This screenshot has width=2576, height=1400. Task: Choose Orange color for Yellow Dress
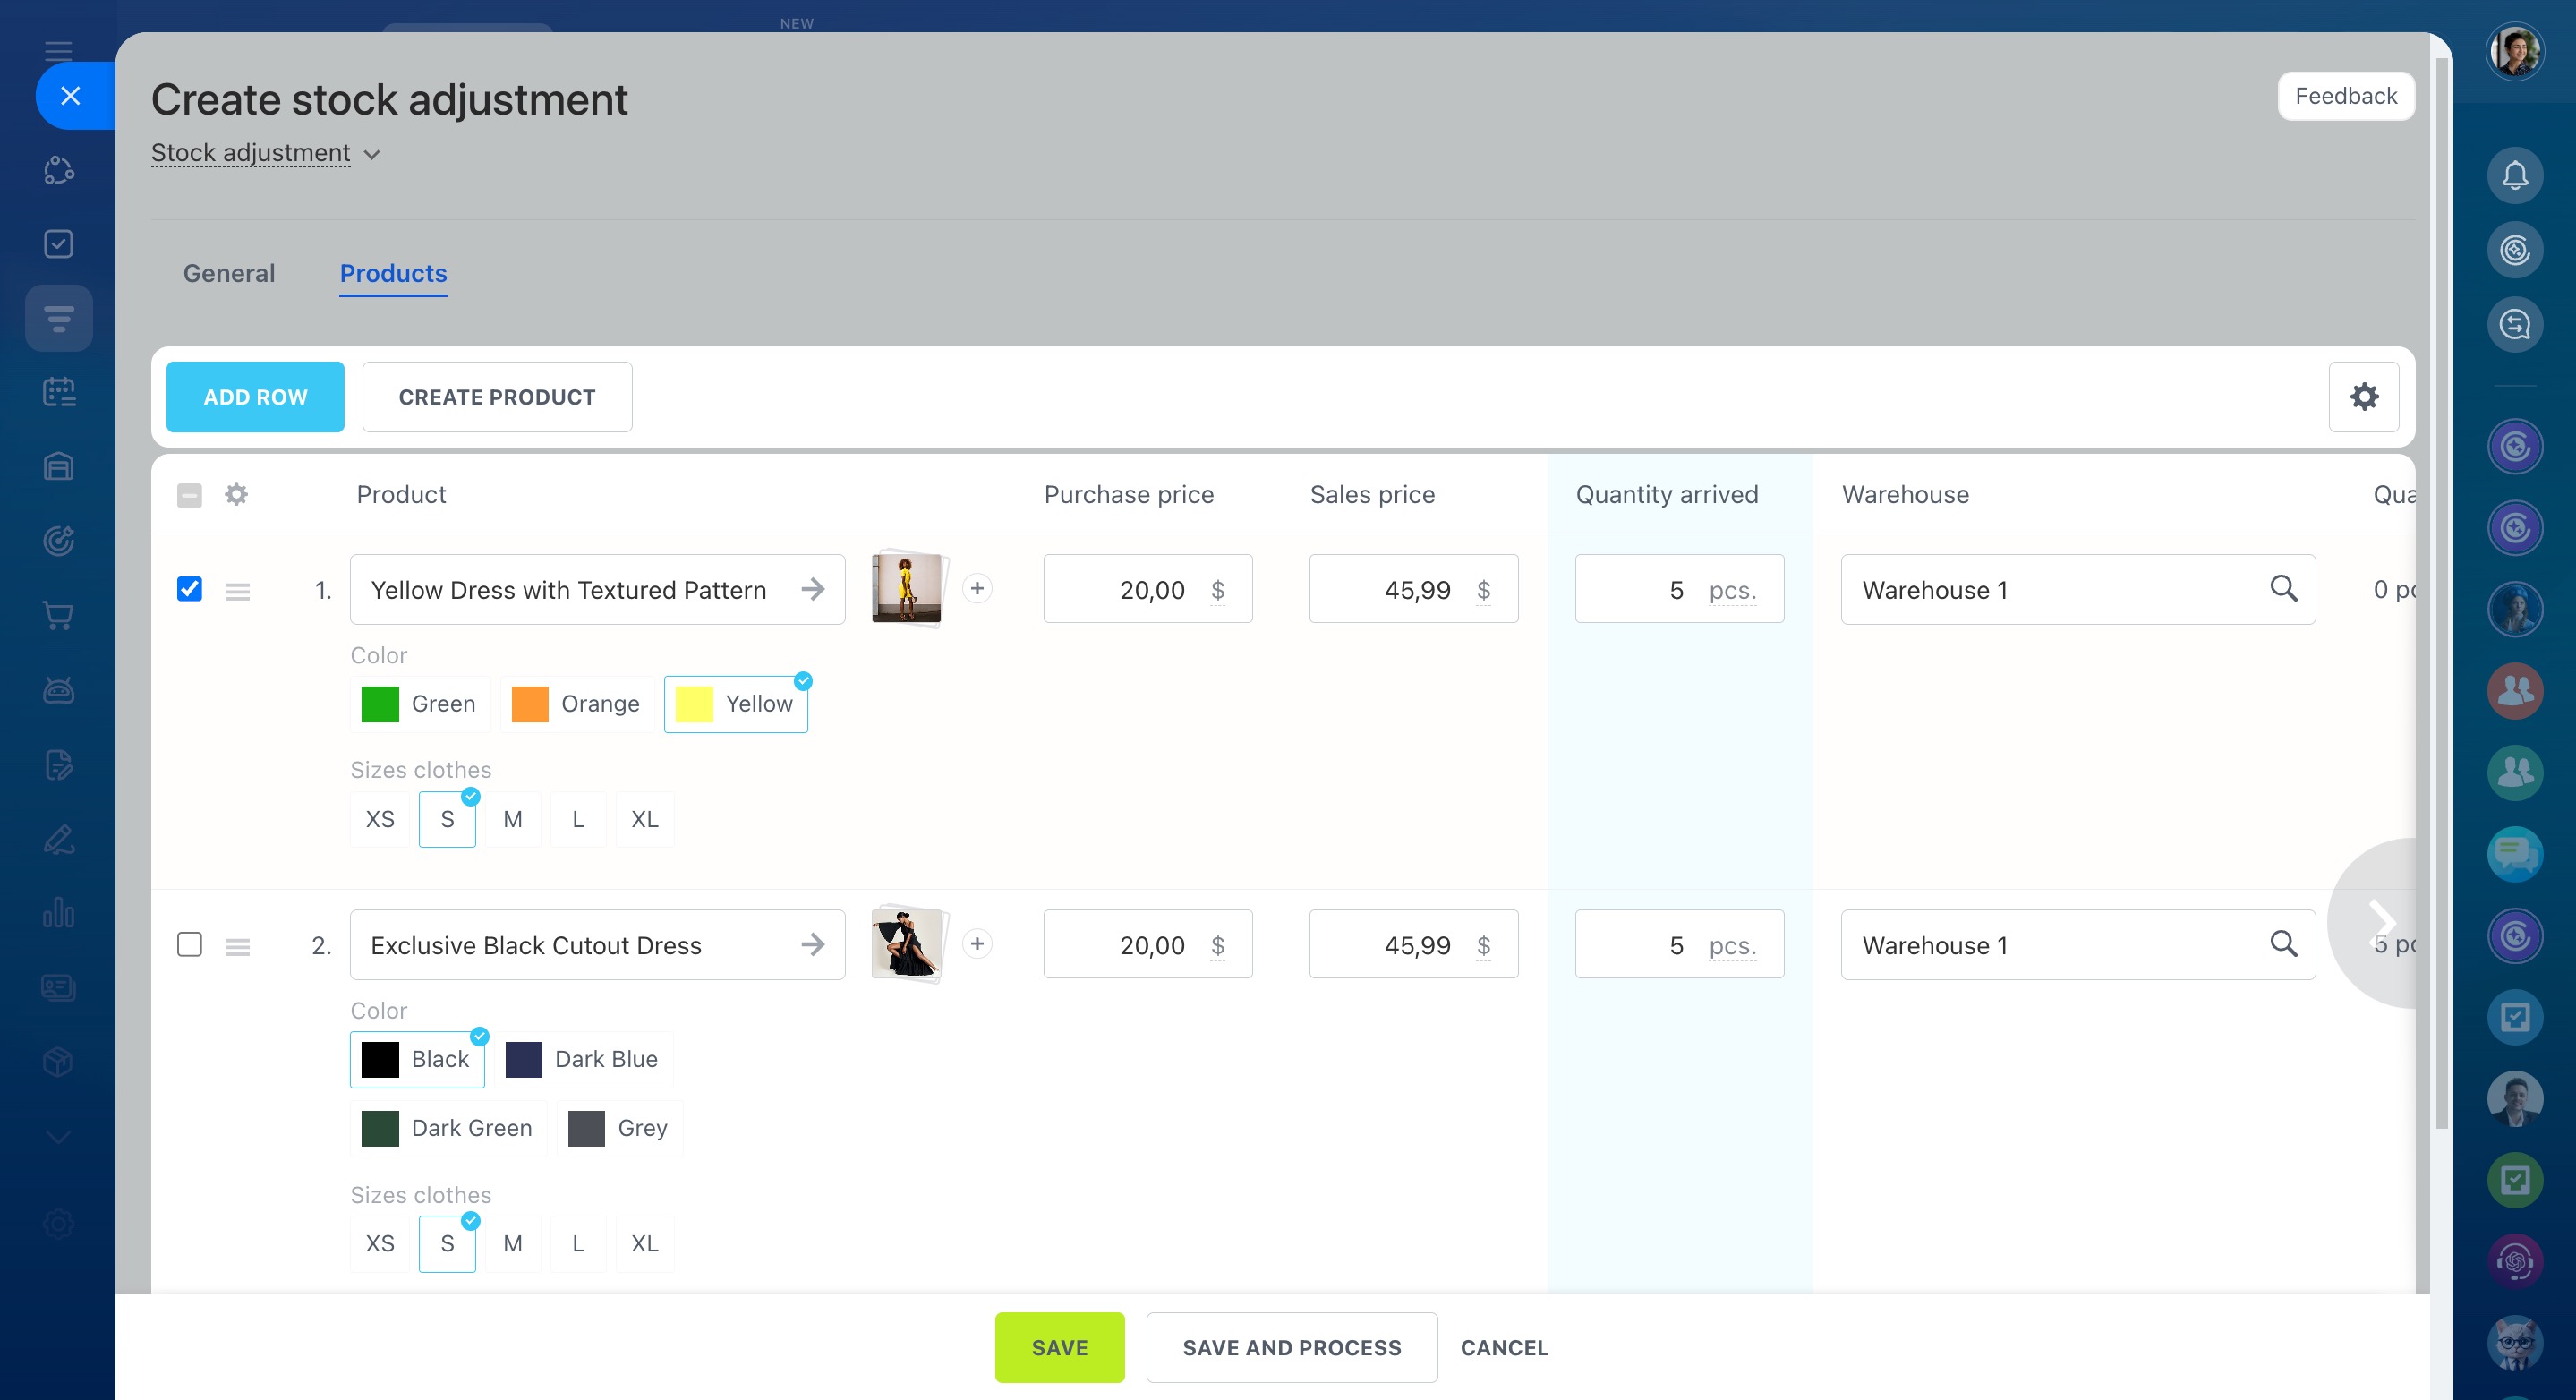tap(576, 703)
